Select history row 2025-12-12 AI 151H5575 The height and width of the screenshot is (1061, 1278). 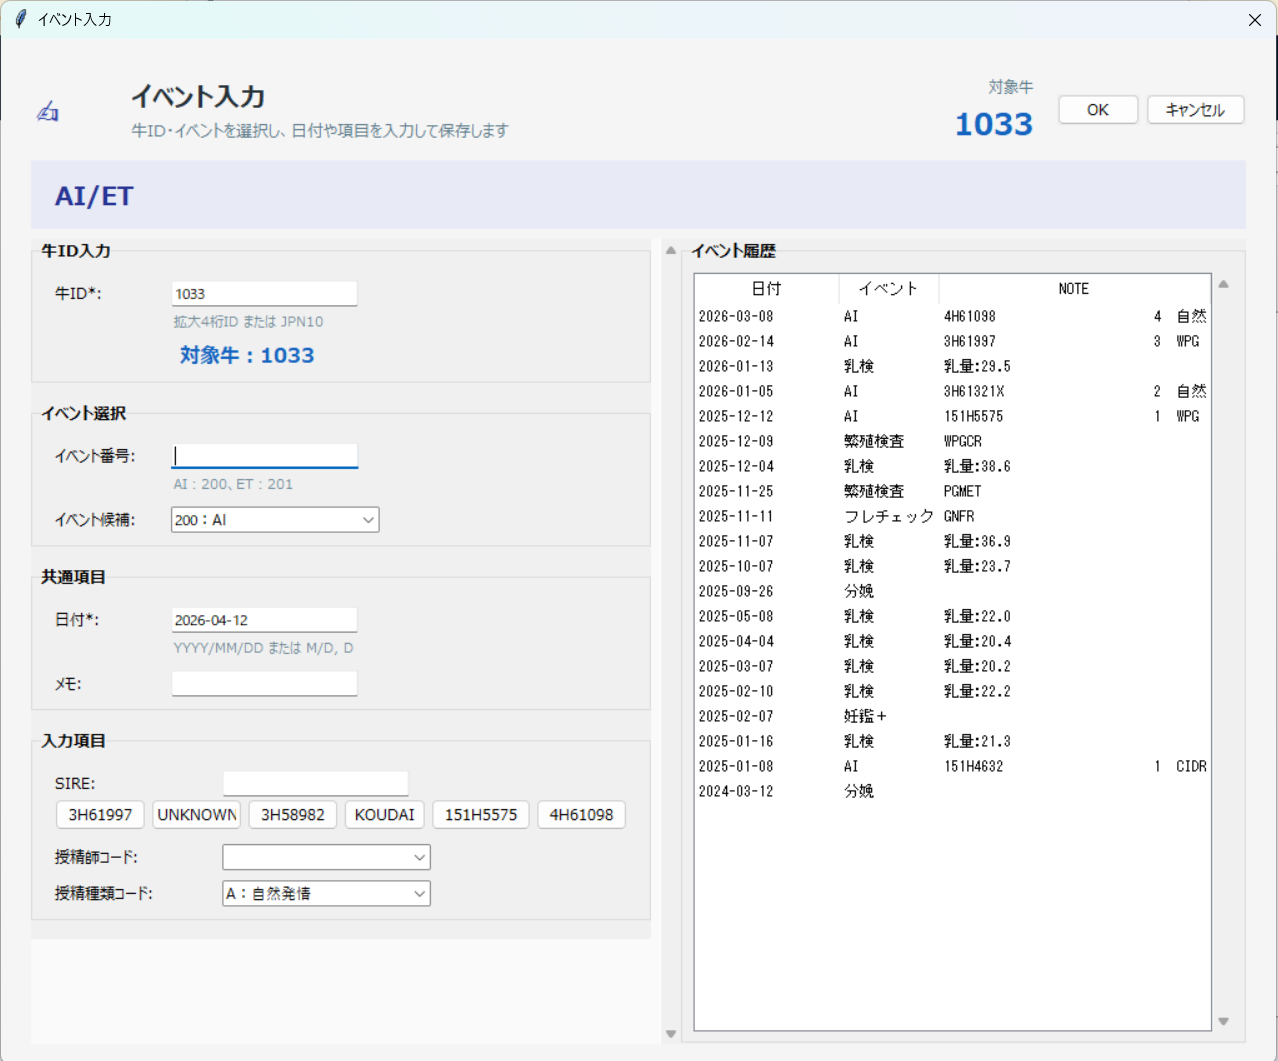tap(952, 416)
